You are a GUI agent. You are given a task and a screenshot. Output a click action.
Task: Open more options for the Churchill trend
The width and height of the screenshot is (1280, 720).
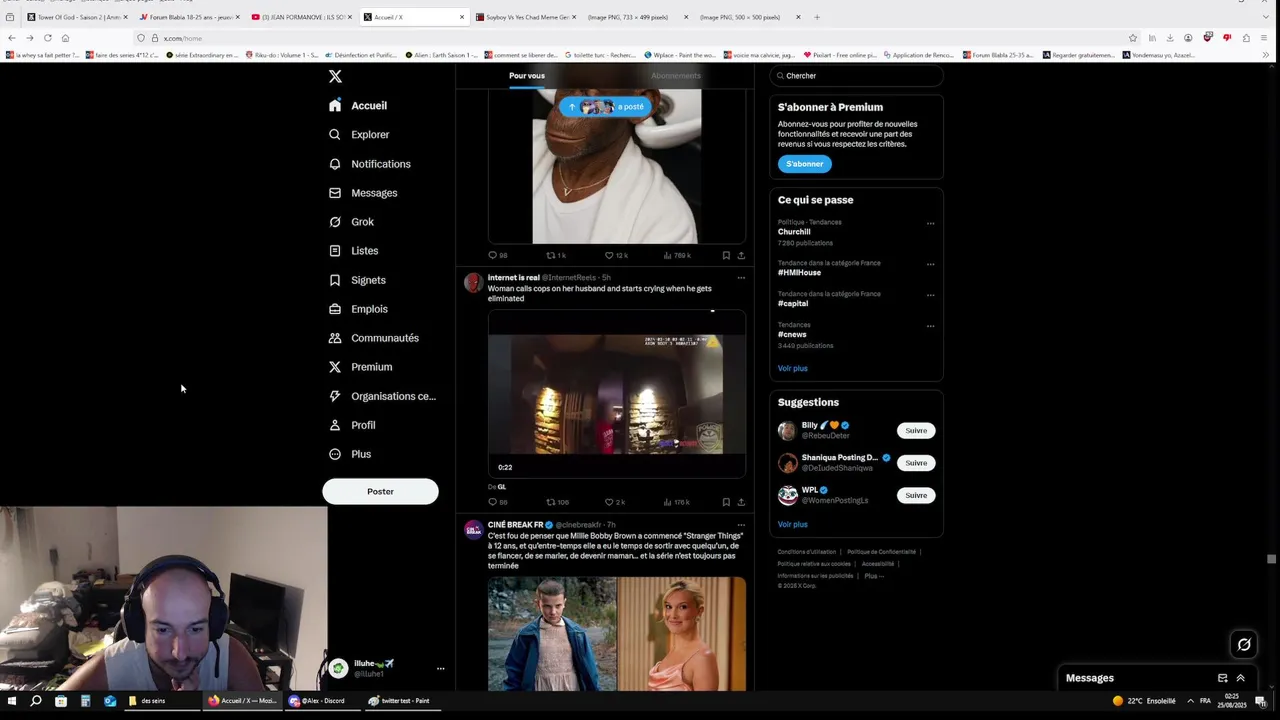coord(930,223)
